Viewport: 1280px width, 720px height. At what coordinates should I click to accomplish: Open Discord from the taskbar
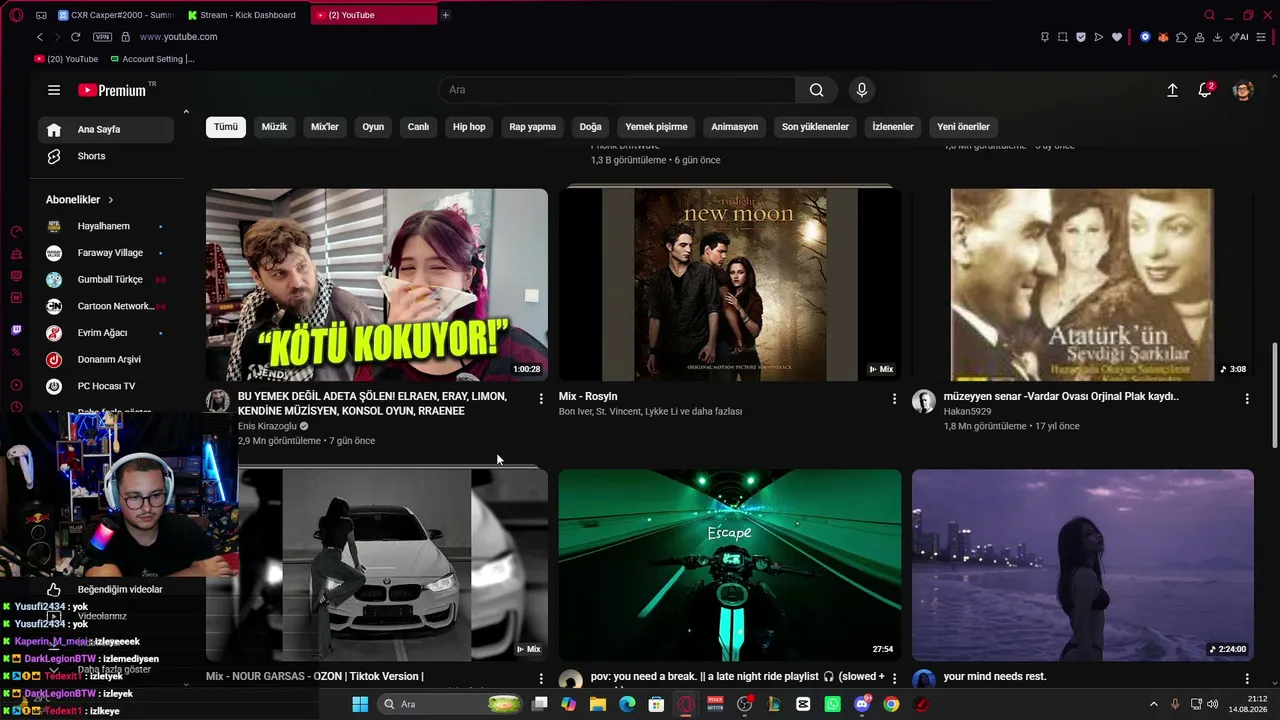pyautogui.click(x=862, y=704)
